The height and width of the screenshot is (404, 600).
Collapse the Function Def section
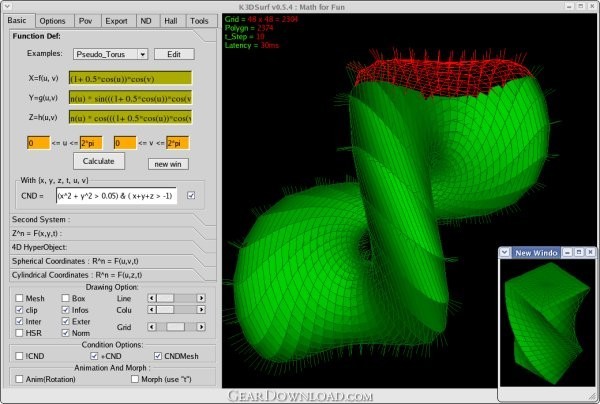[113, 36]
